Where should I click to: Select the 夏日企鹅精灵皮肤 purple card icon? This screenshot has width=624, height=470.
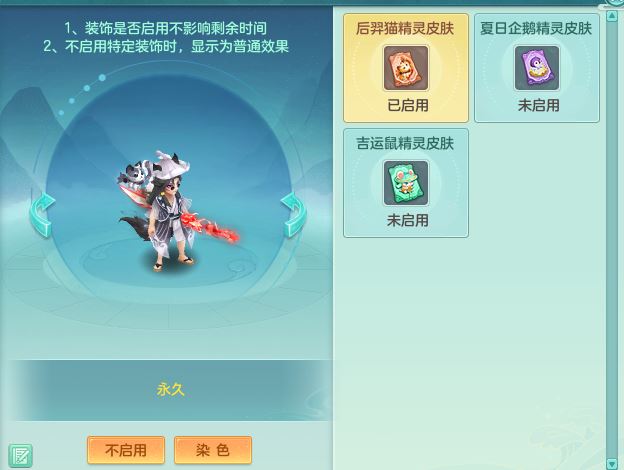(x=536, y=68)
